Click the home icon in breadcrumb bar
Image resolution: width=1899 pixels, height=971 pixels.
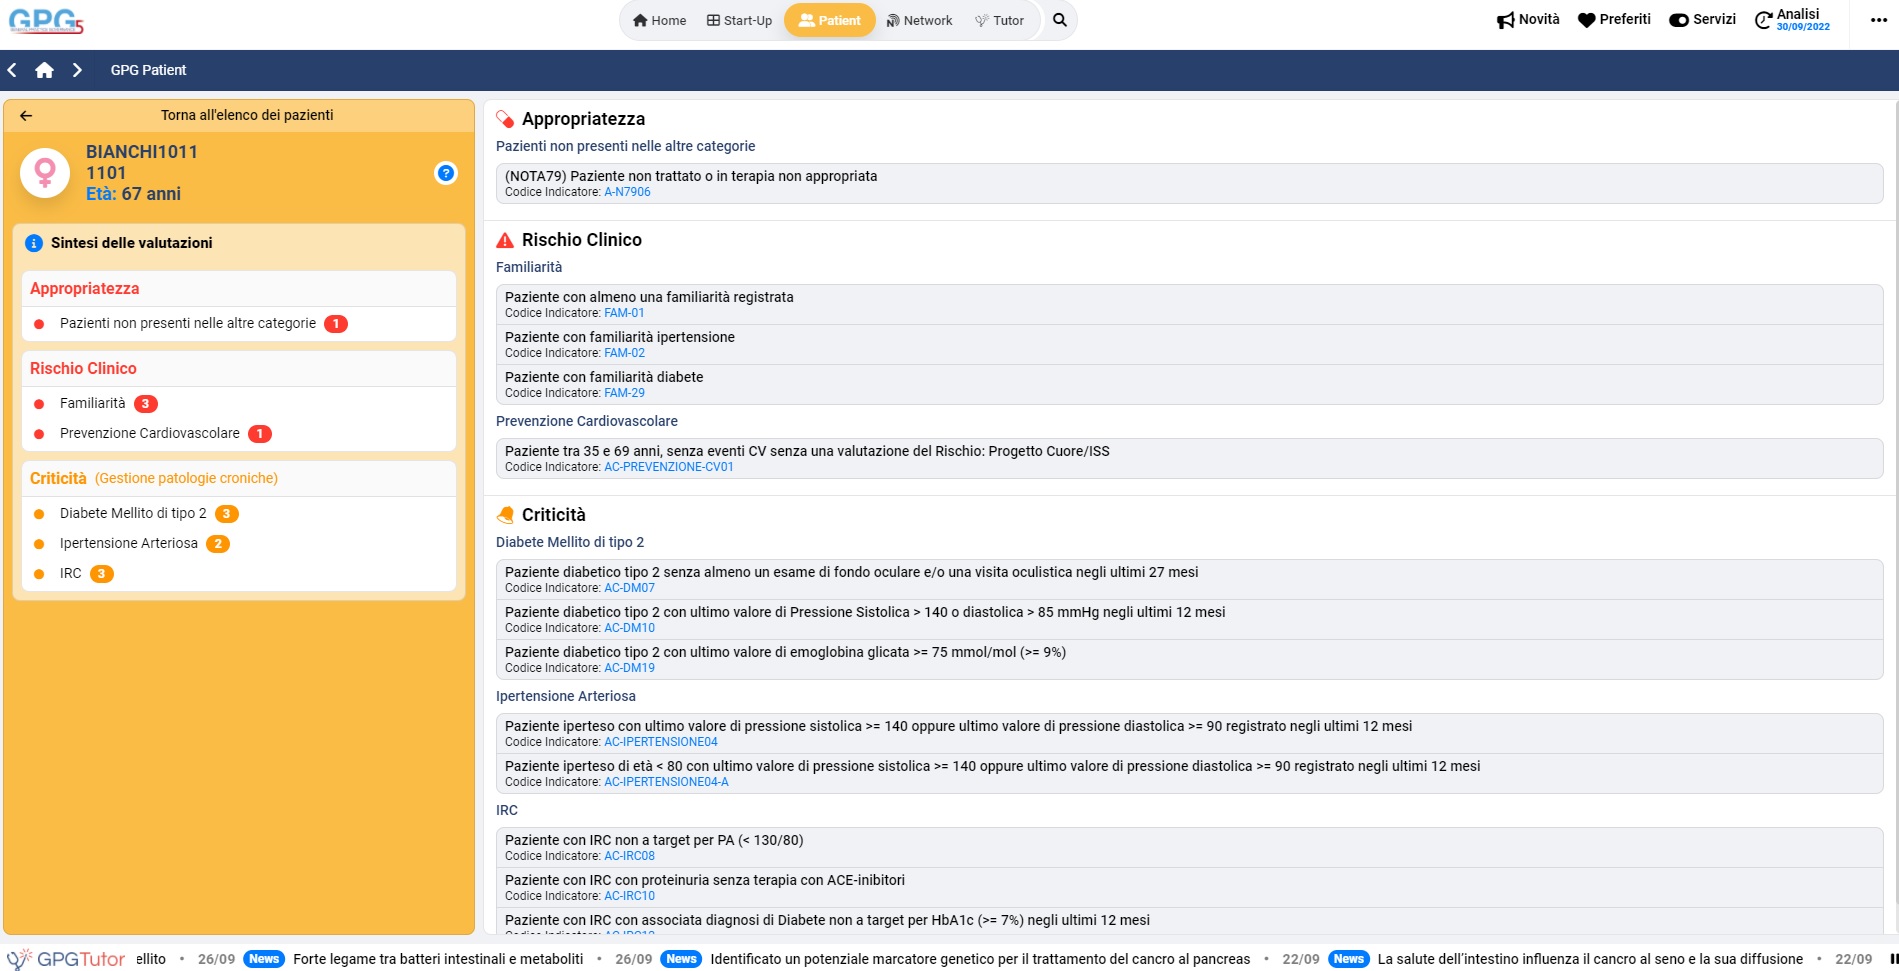(44, 70)
